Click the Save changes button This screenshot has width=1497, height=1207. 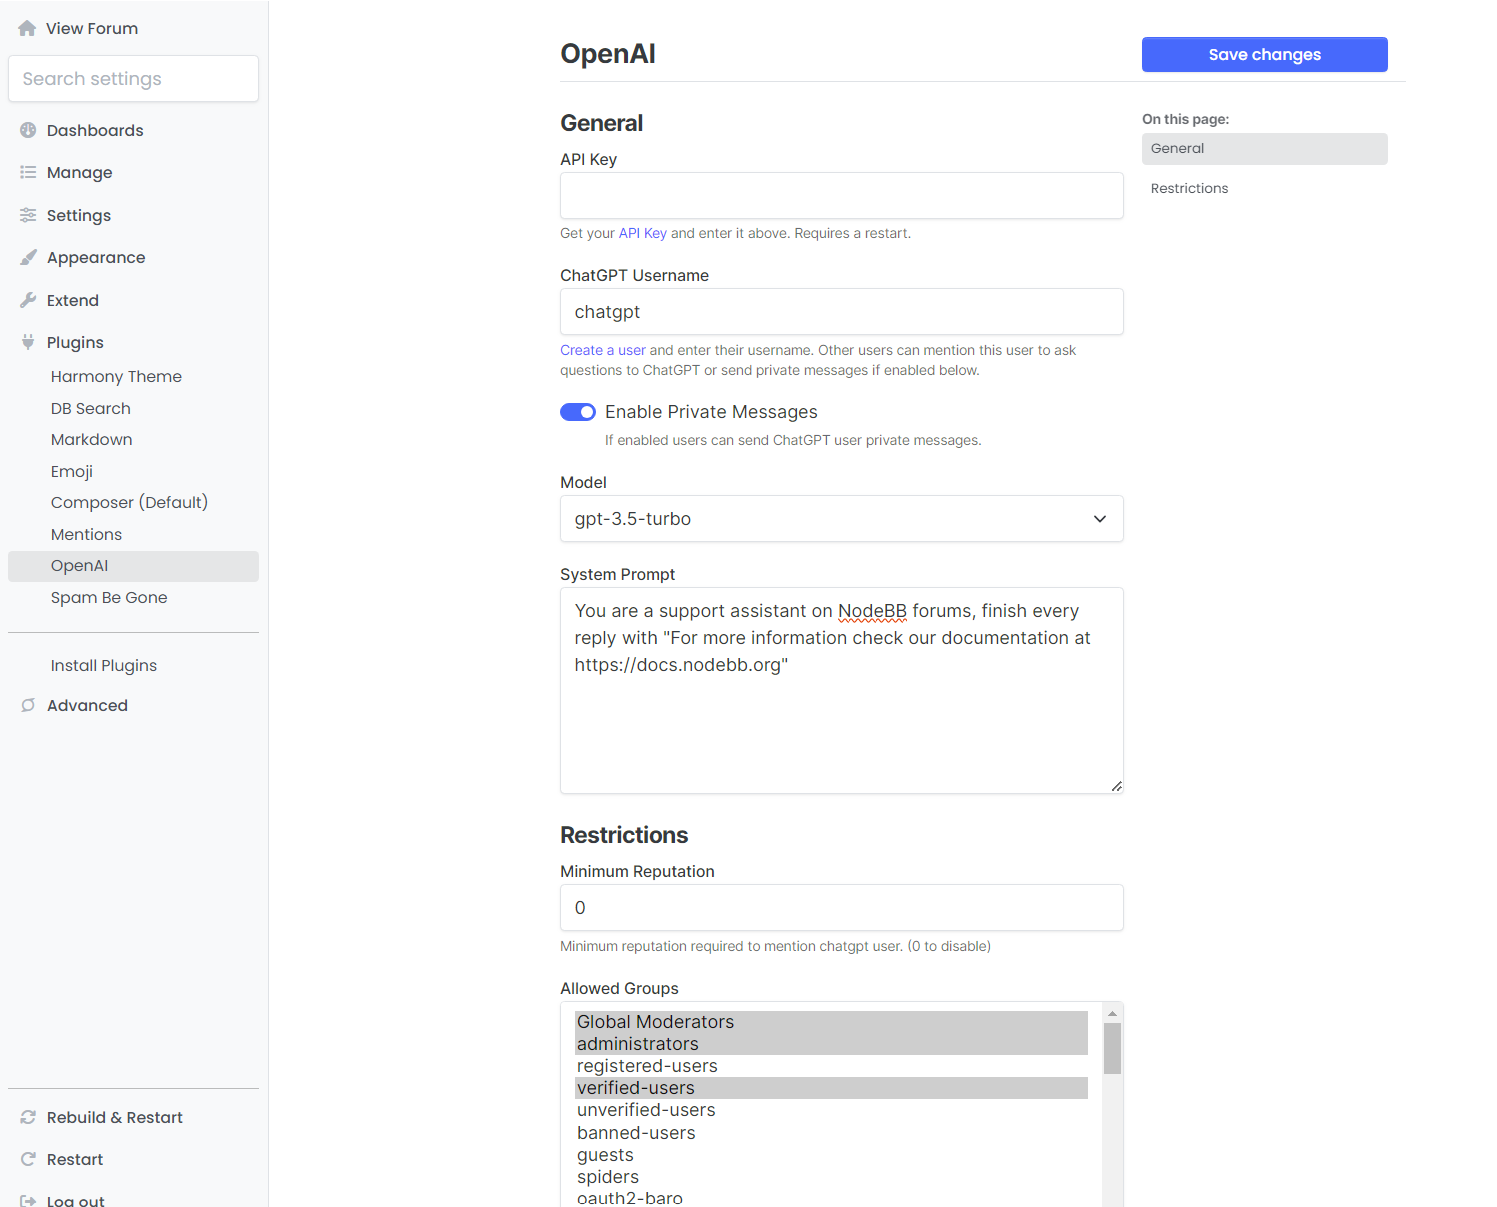pyautogui.click(x=1264, y=54)
